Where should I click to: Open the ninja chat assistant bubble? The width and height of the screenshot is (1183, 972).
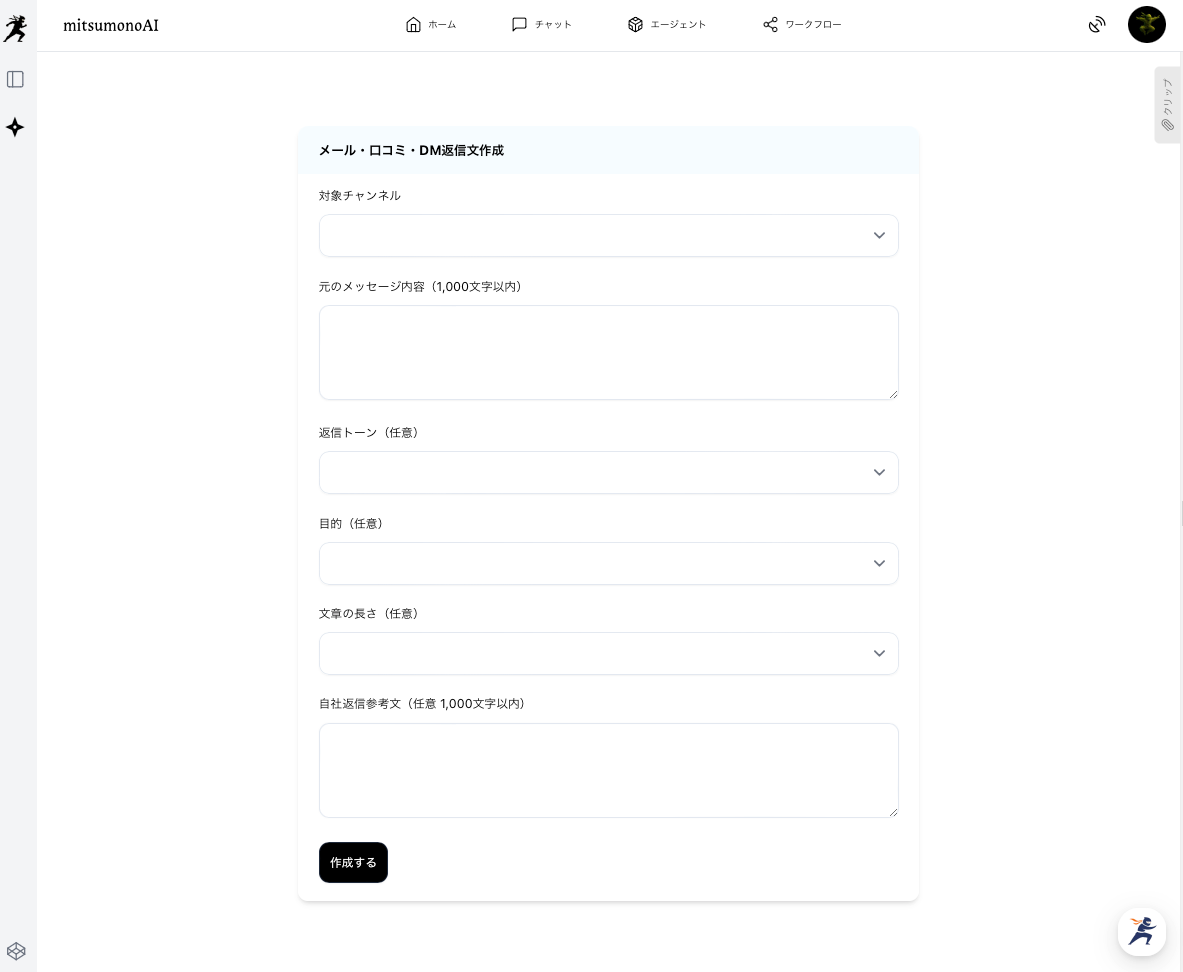pyautogui.click(x=1141, y=931)
